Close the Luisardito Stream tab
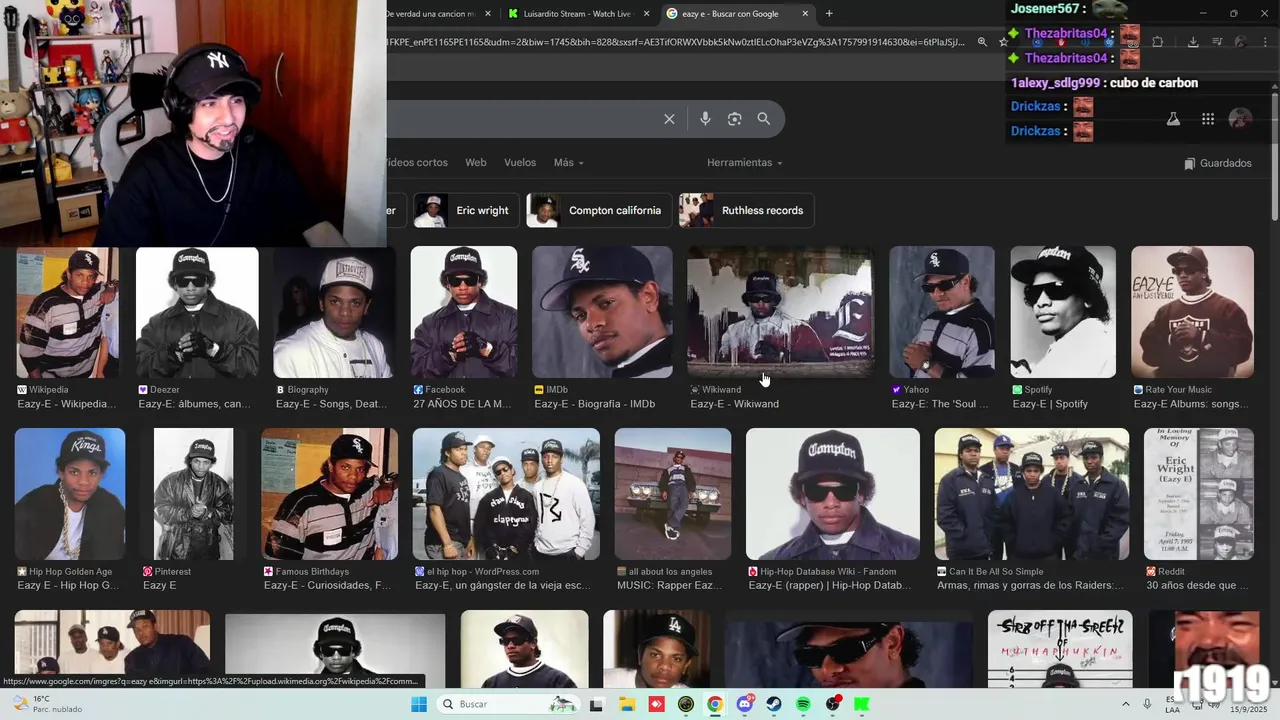The image size is (1280, 720). [646, 14]
